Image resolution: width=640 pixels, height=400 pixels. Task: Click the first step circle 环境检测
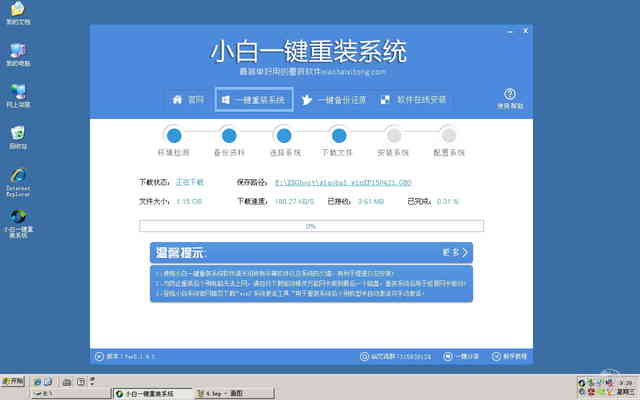pos(174,136)
